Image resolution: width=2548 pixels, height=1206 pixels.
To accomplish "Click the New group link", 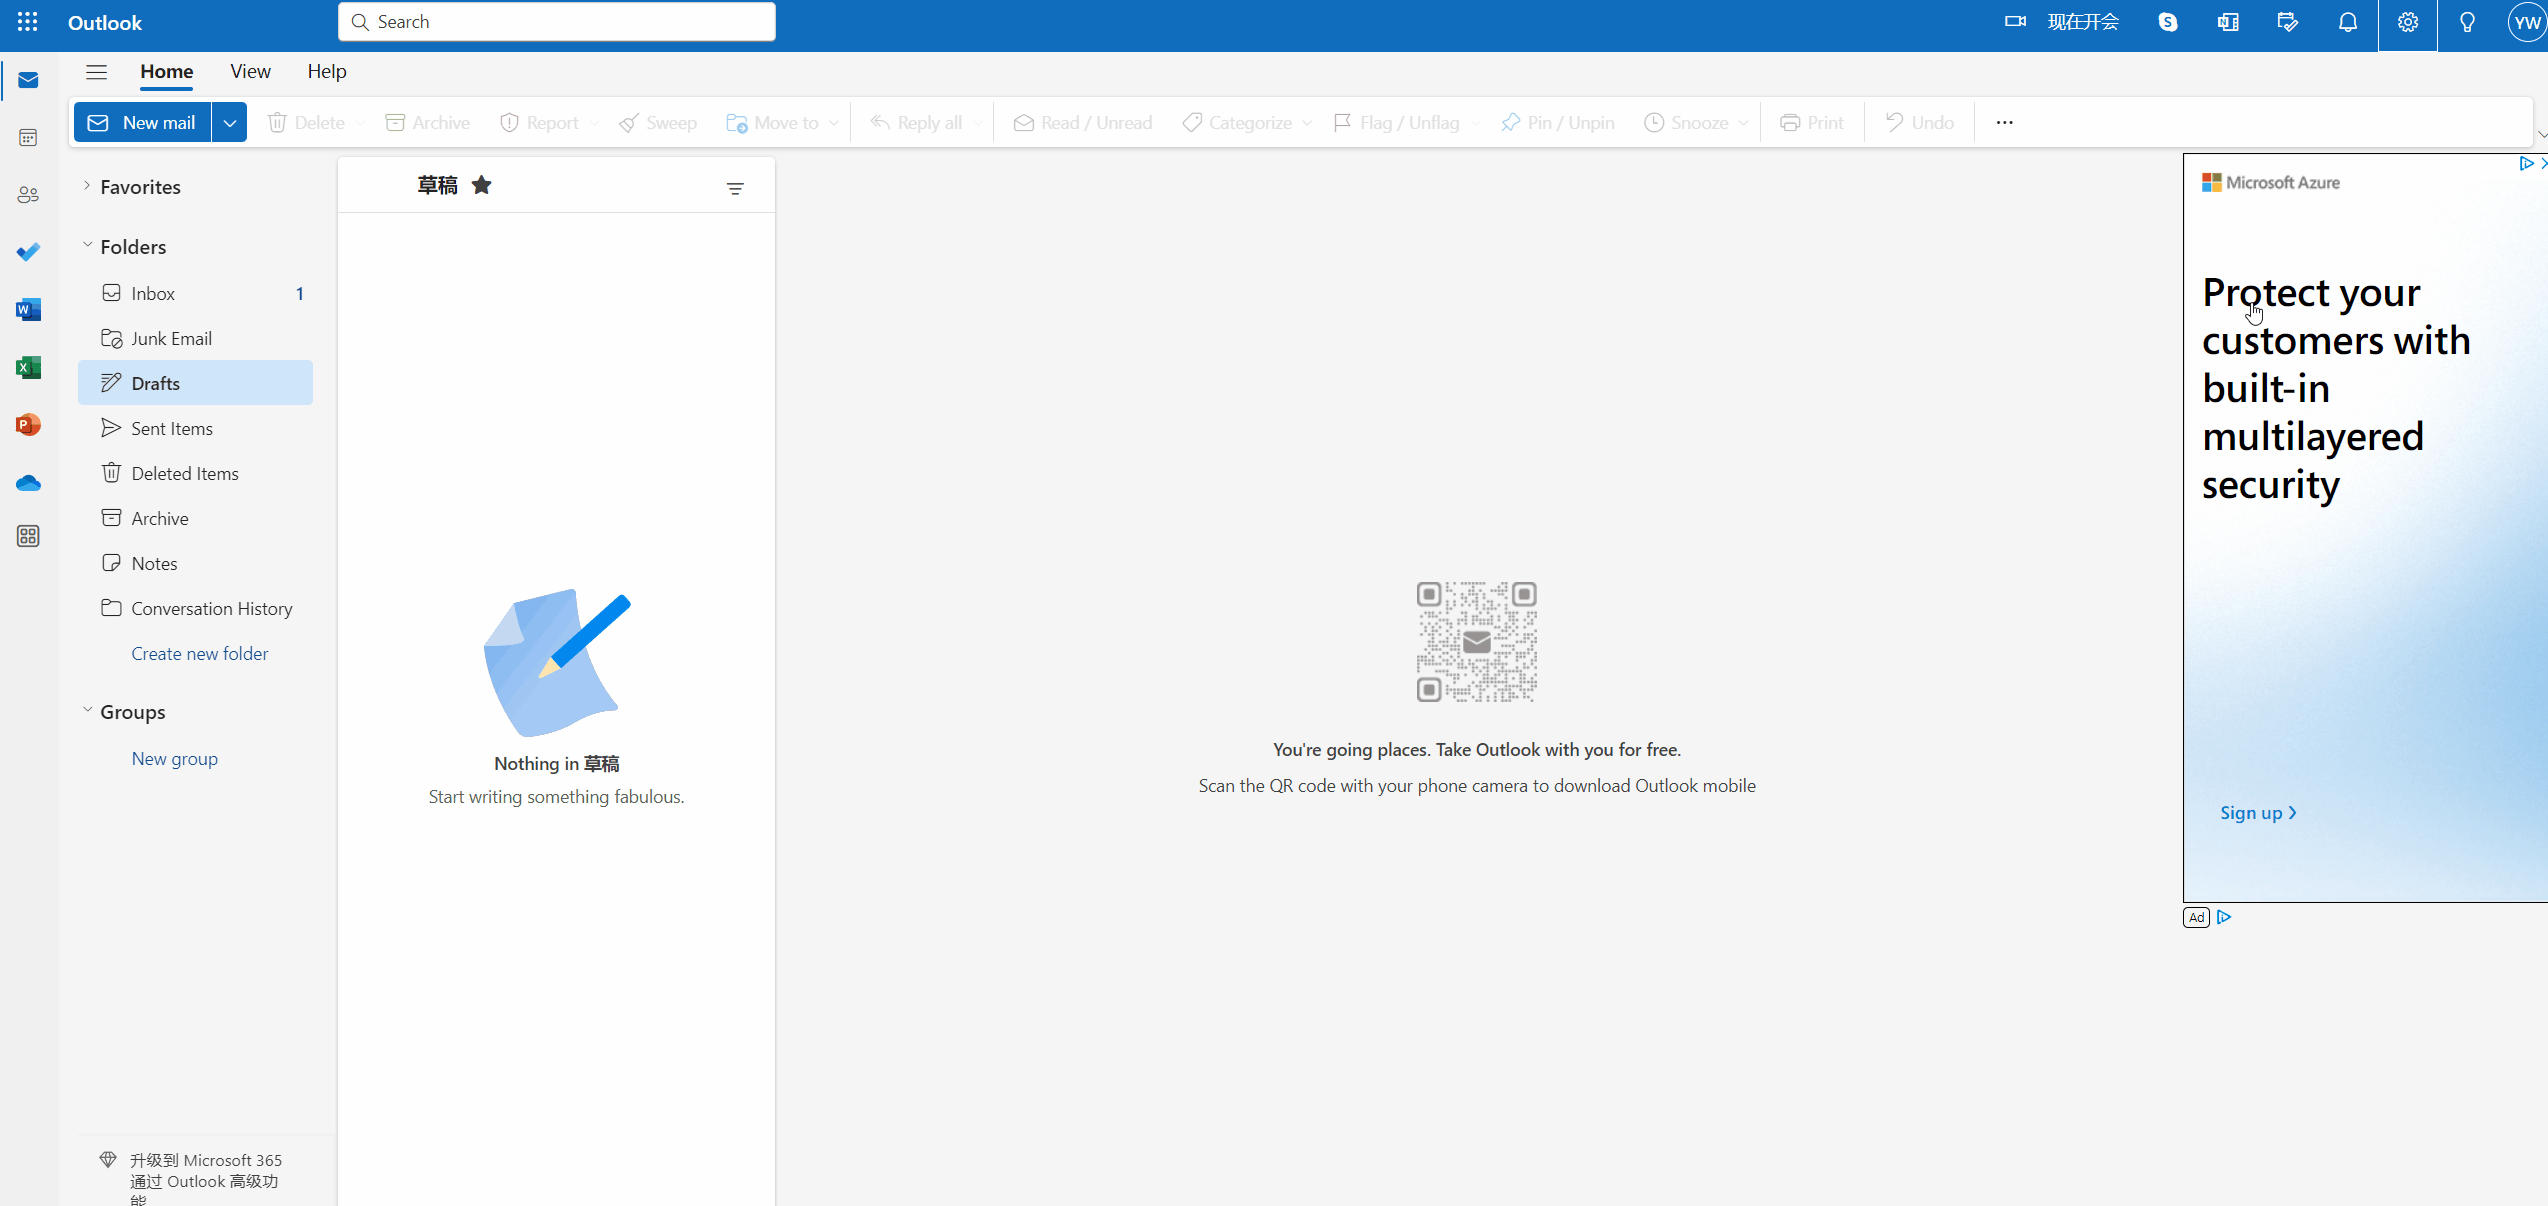I will tap(175, 758).
